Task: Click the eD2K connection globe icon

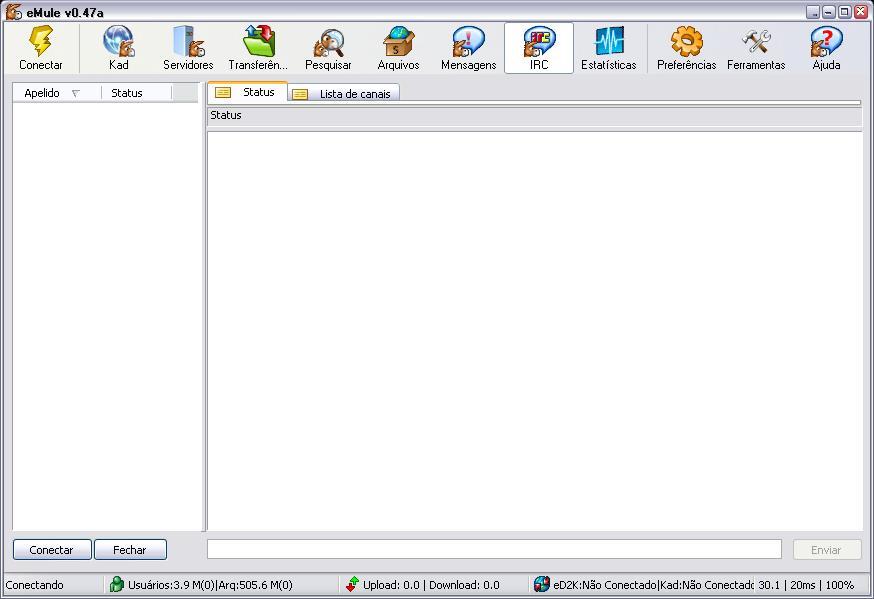Action: tap(541, 584)
